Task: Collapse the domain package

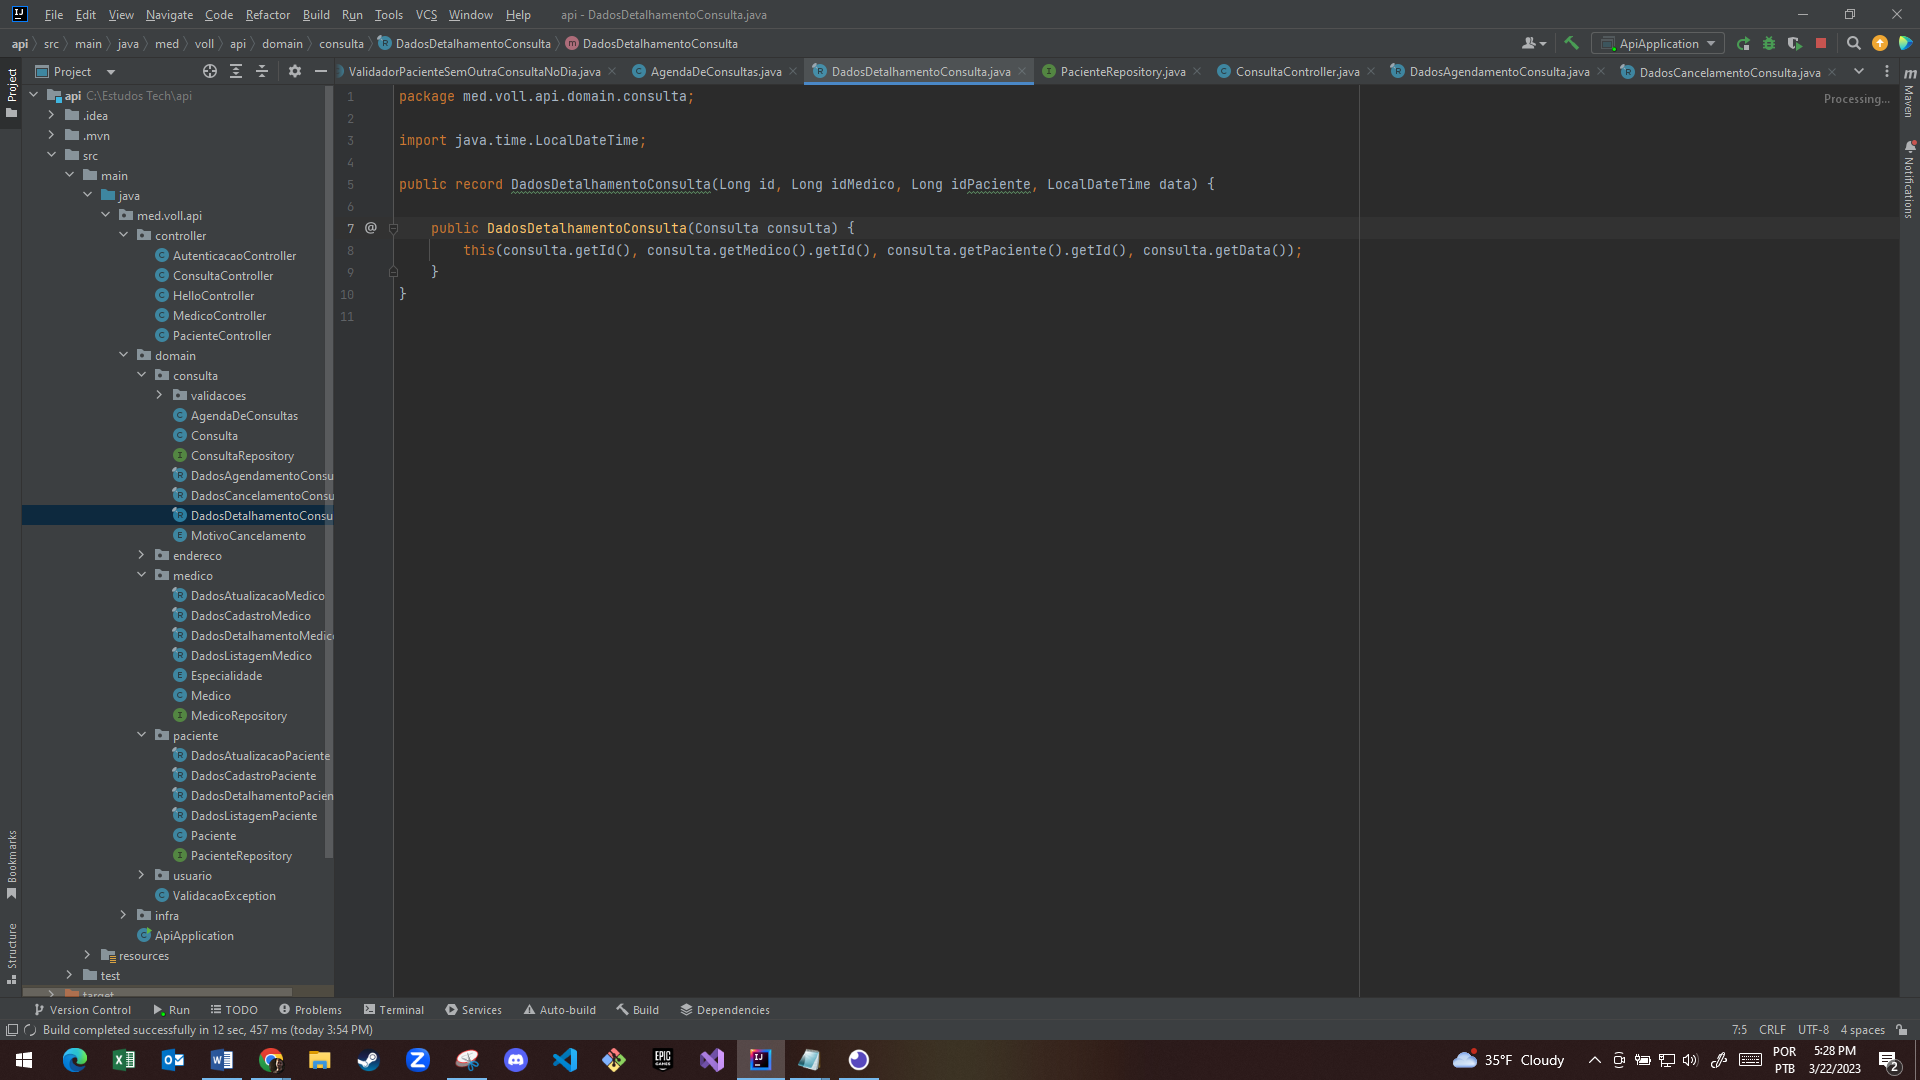Action: 124,355
